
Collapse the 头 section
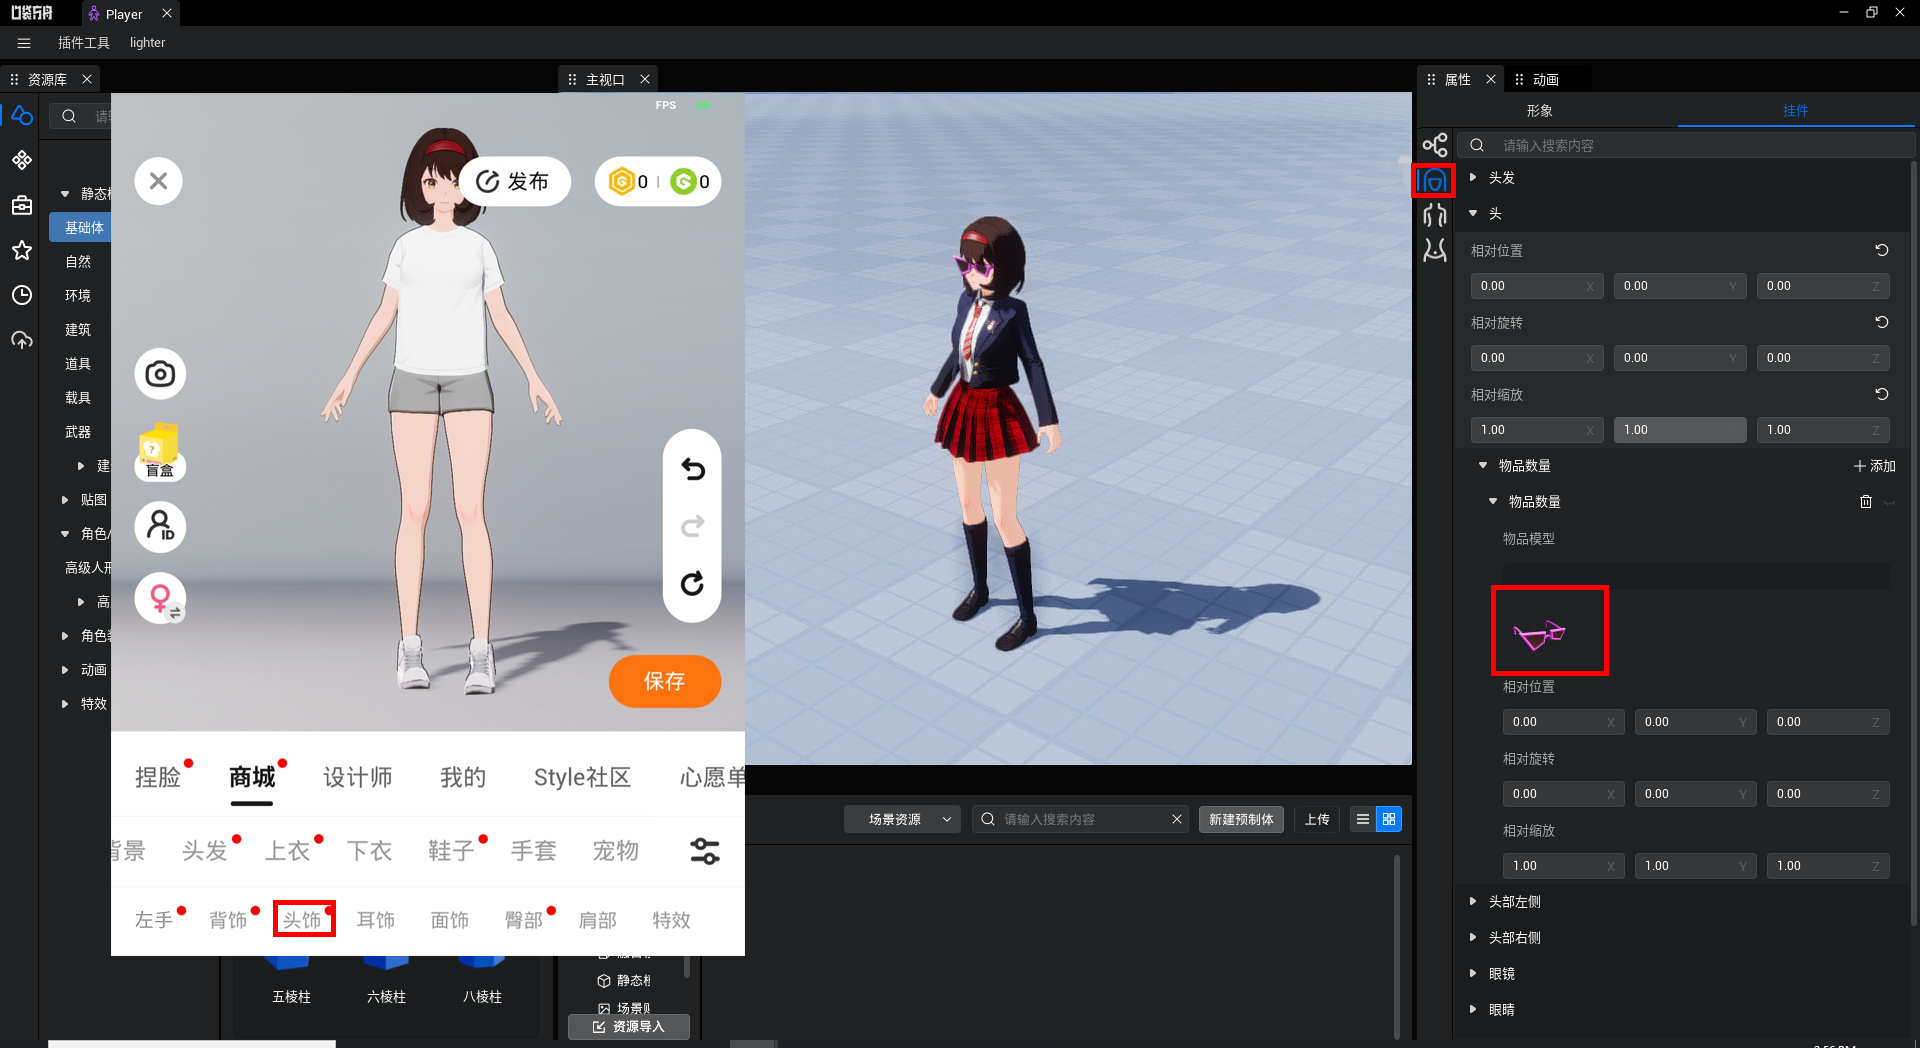coord(1473,213)
